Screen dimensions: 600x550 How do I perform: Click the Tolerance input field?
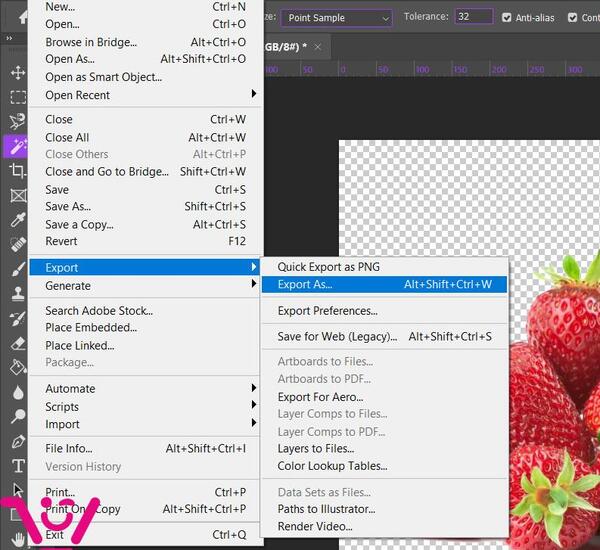[x=474, y=16]
